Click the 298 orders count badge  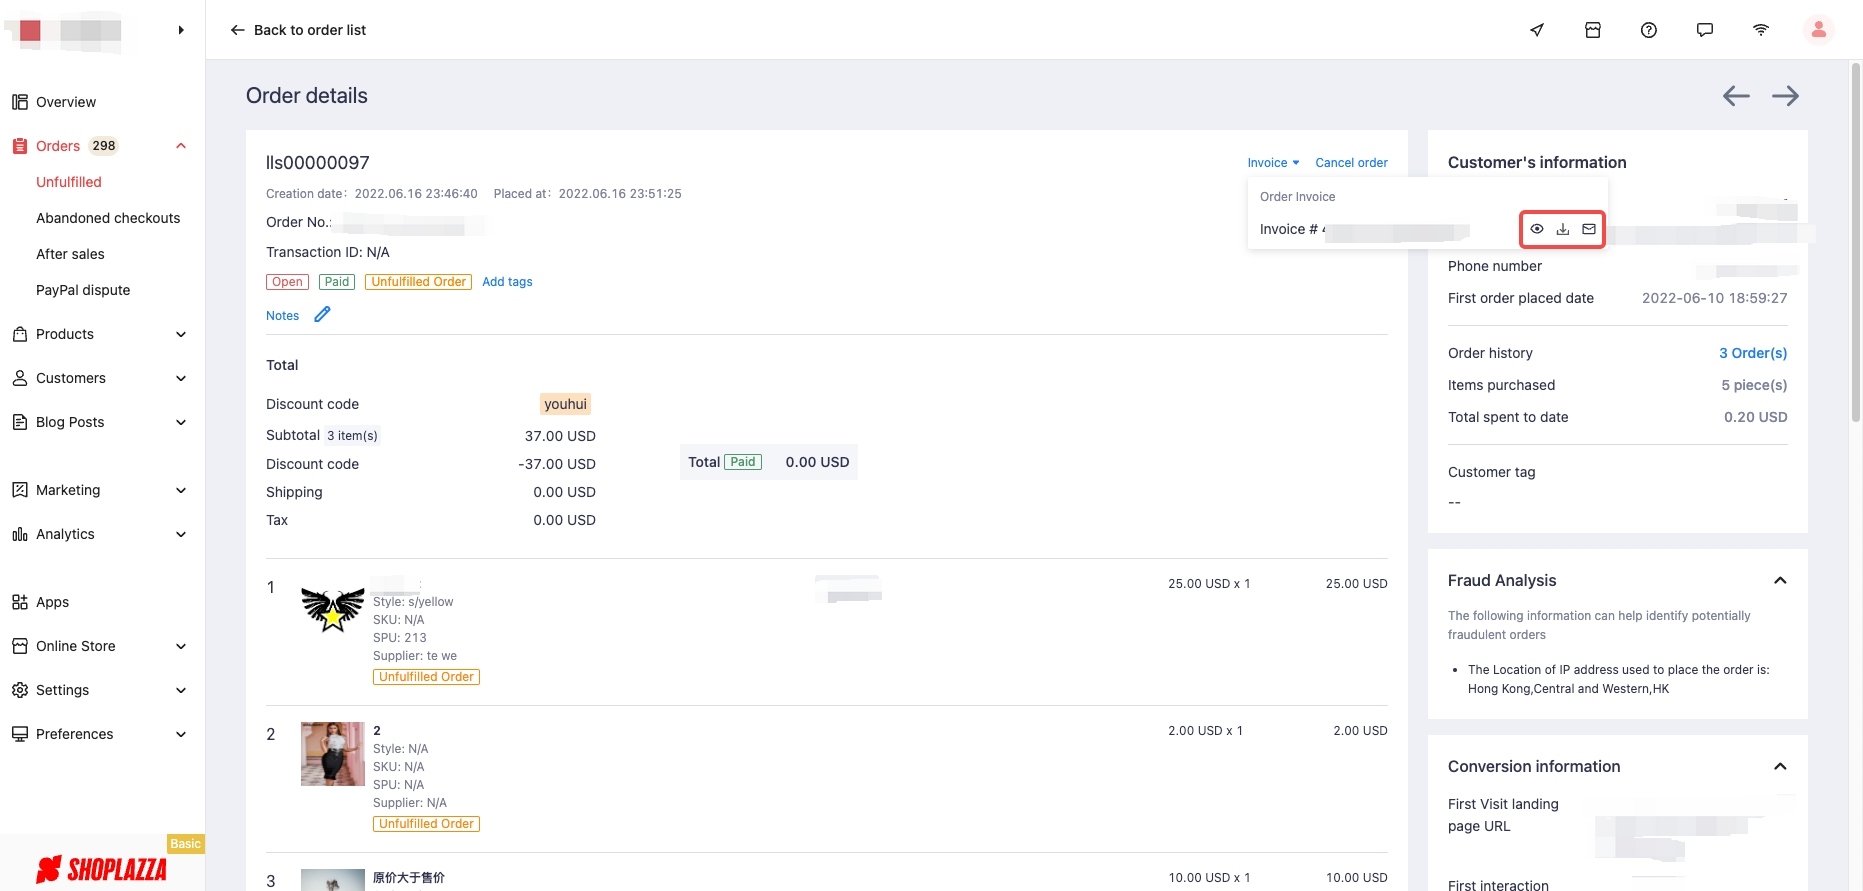click(x=104, y=146)
